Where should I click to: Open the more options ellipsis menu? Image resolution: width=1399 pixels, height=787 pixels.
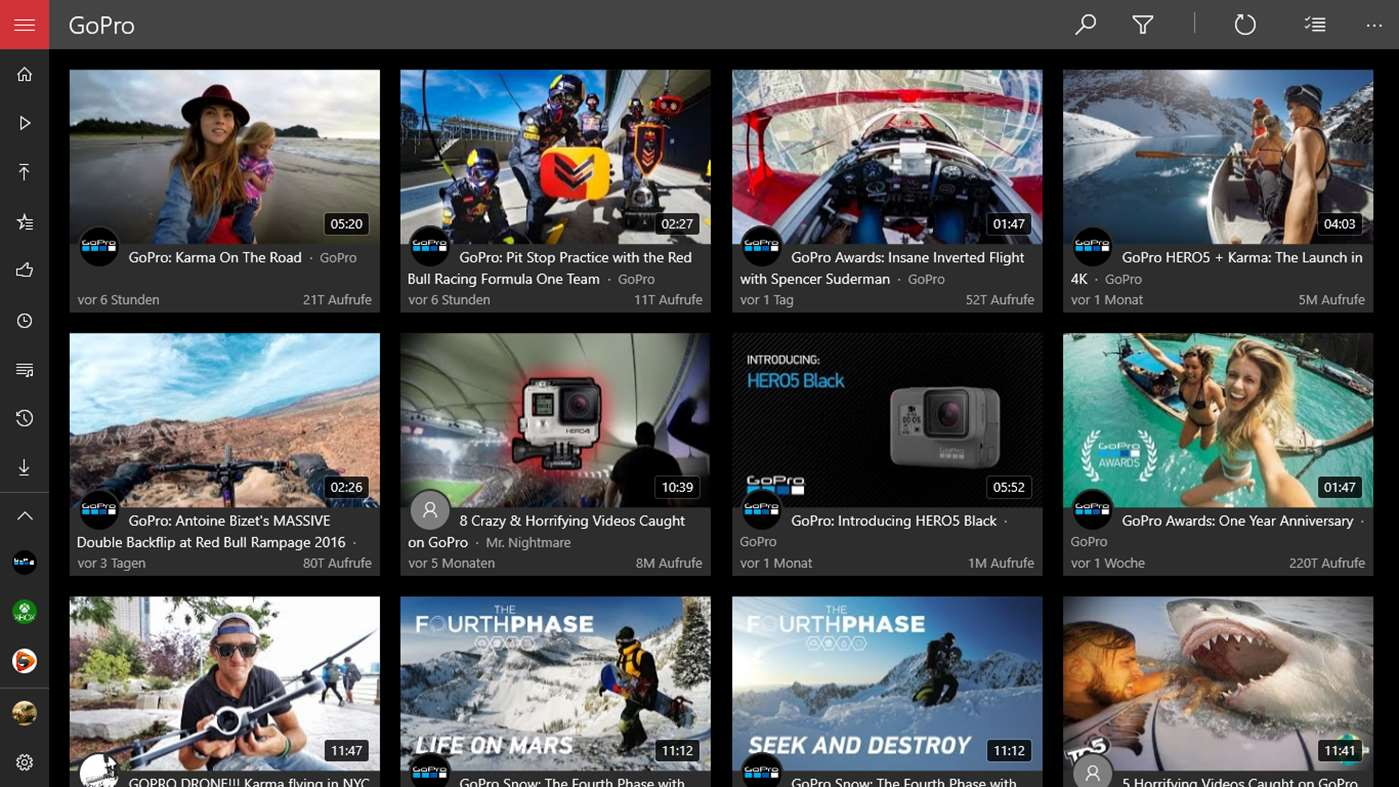tap(1374, 25)
